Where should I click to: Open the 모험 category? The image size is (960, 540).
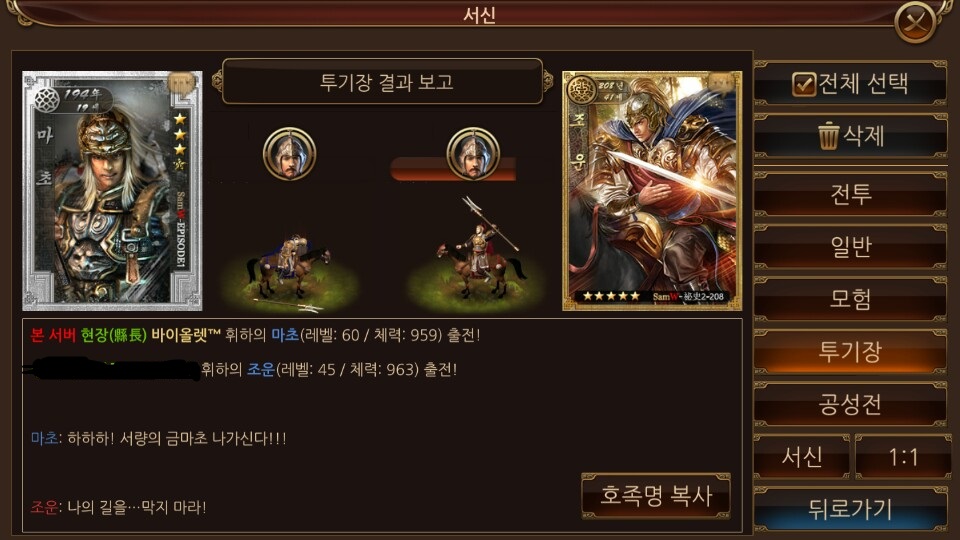pos(850,299)
